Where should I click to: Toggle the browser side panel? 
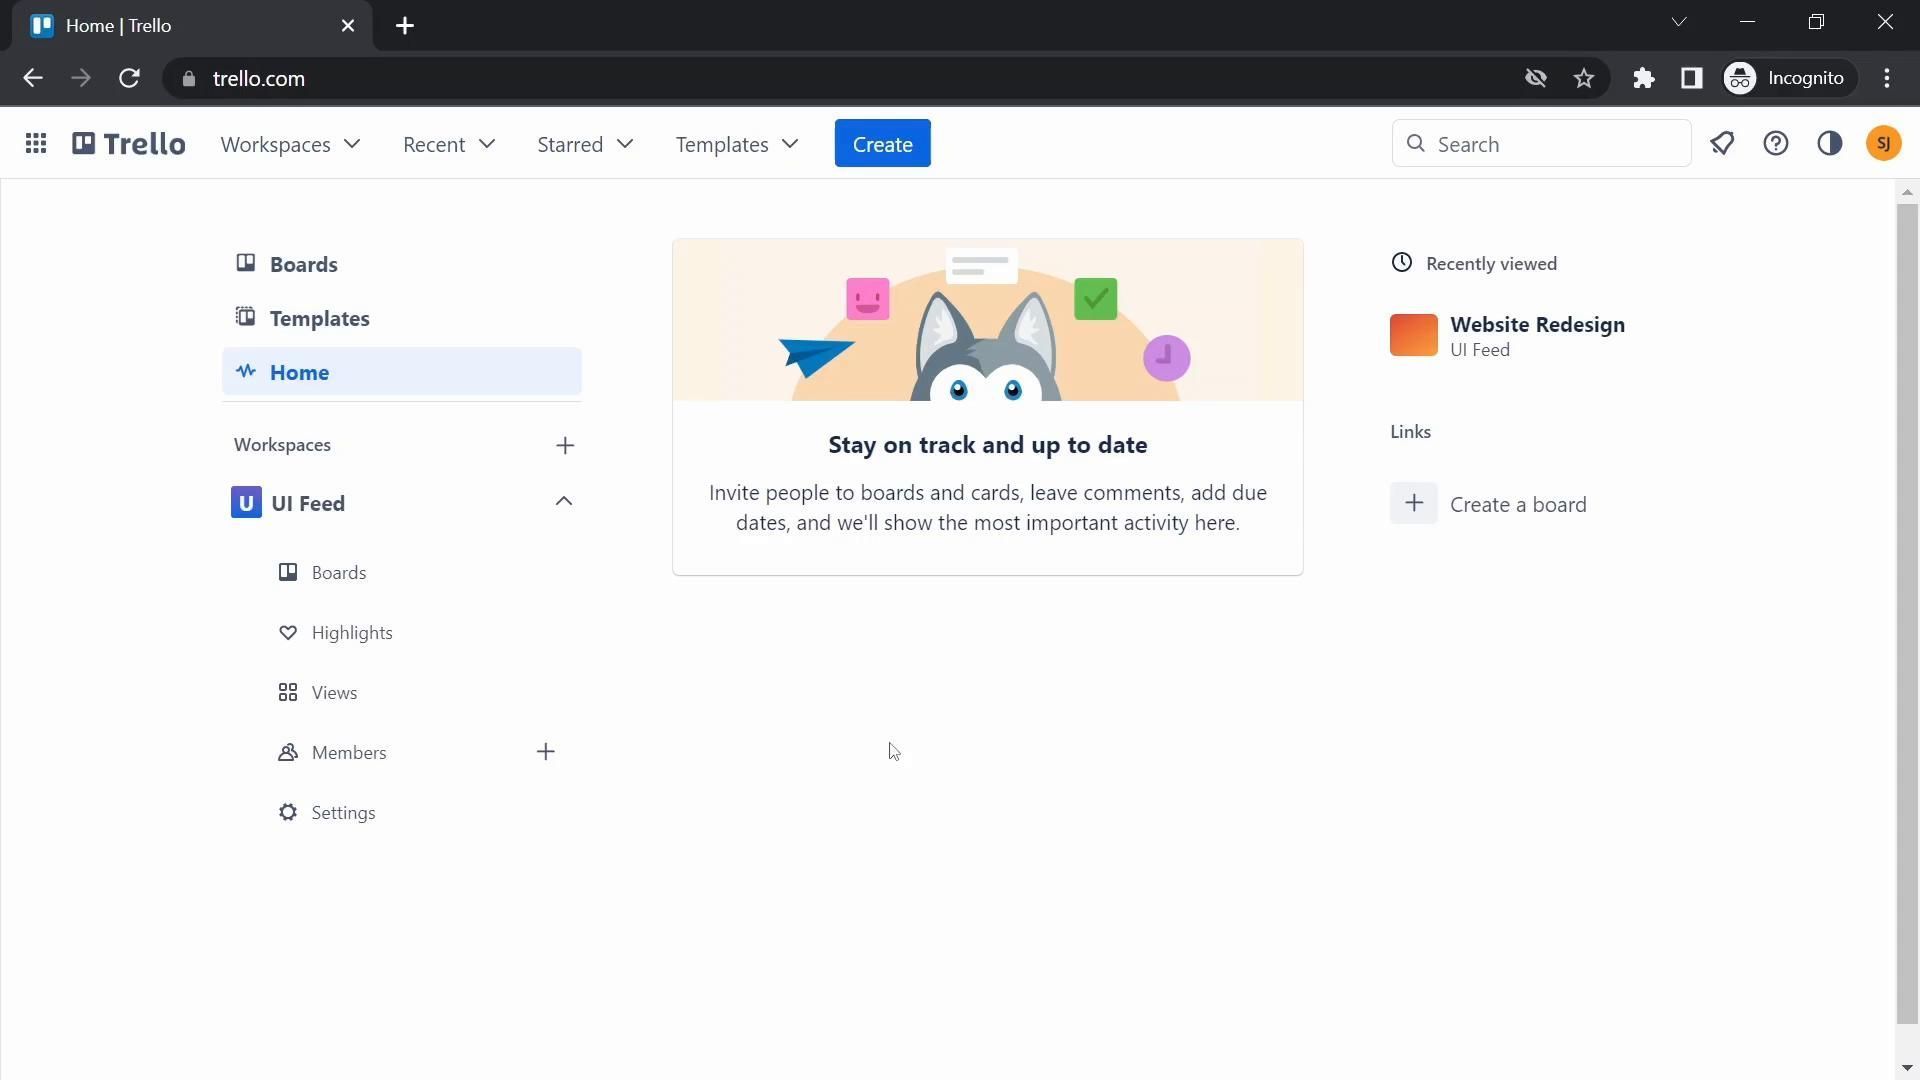[1692, 79]
